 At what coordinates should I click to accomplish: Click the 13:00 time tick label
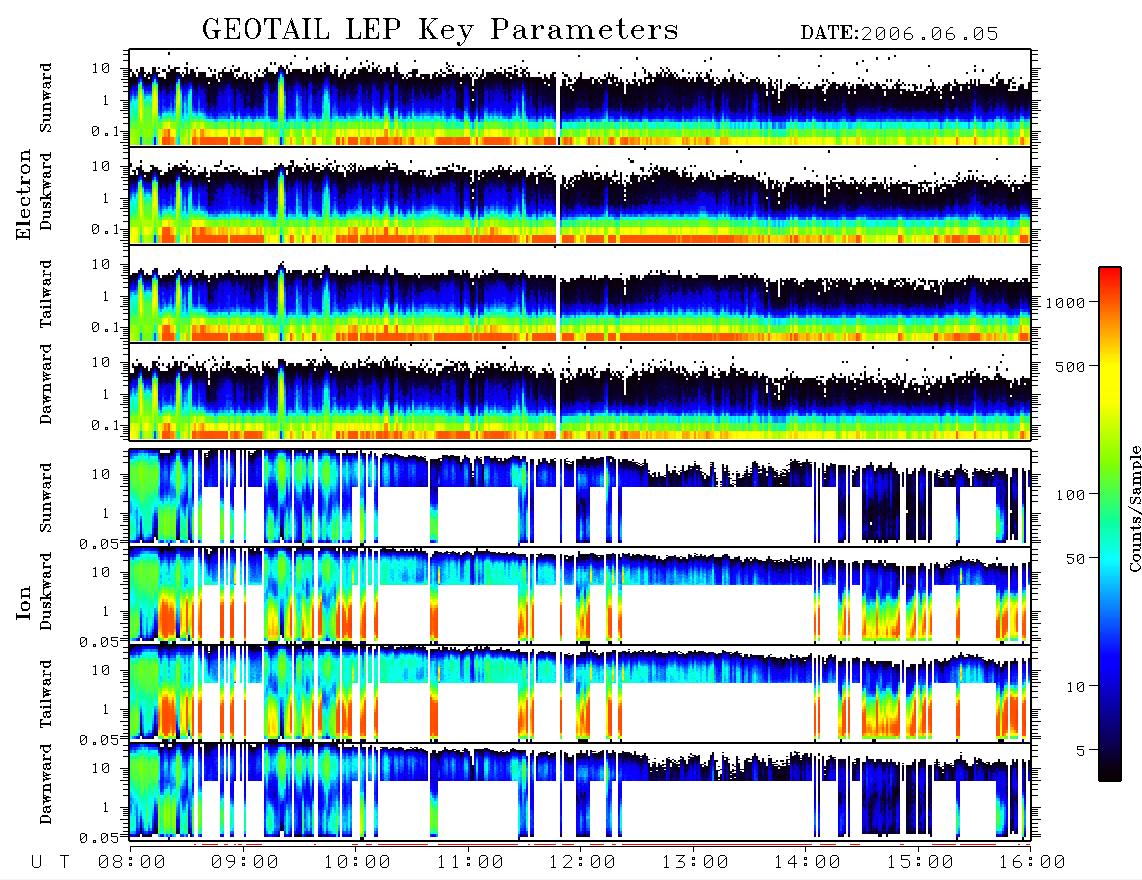coord(695,862)
